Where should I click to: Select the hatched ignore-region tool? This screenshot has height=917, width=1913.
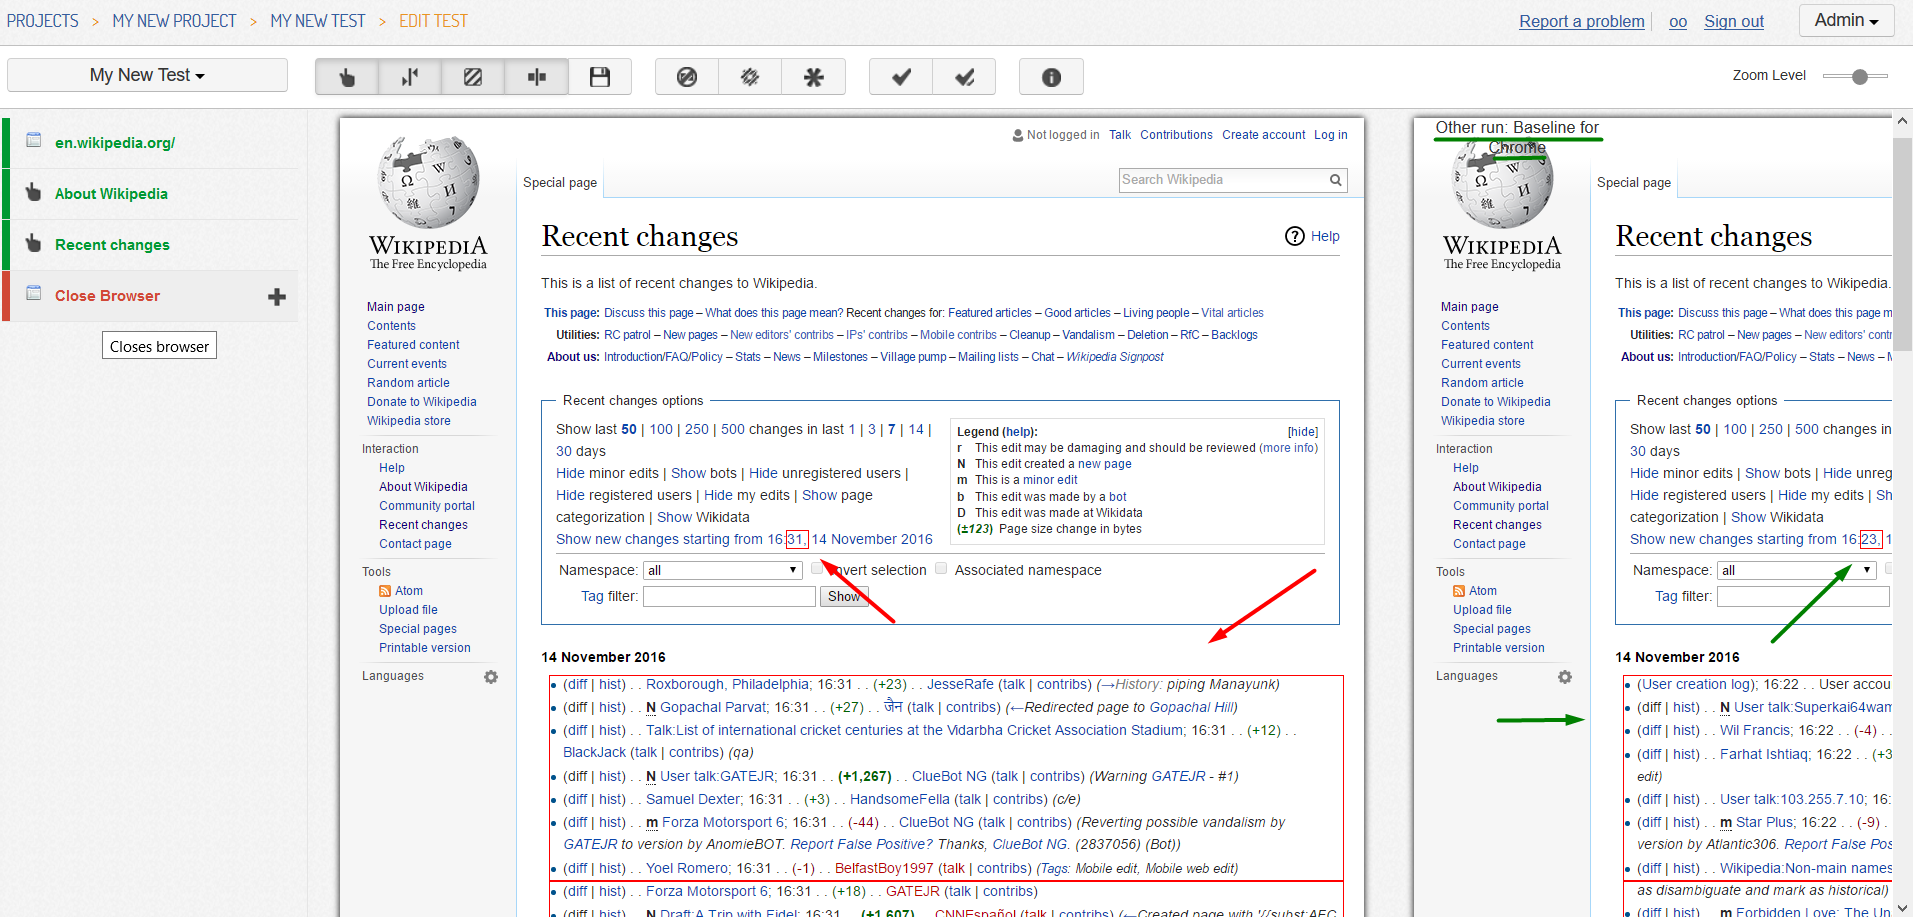473,77
